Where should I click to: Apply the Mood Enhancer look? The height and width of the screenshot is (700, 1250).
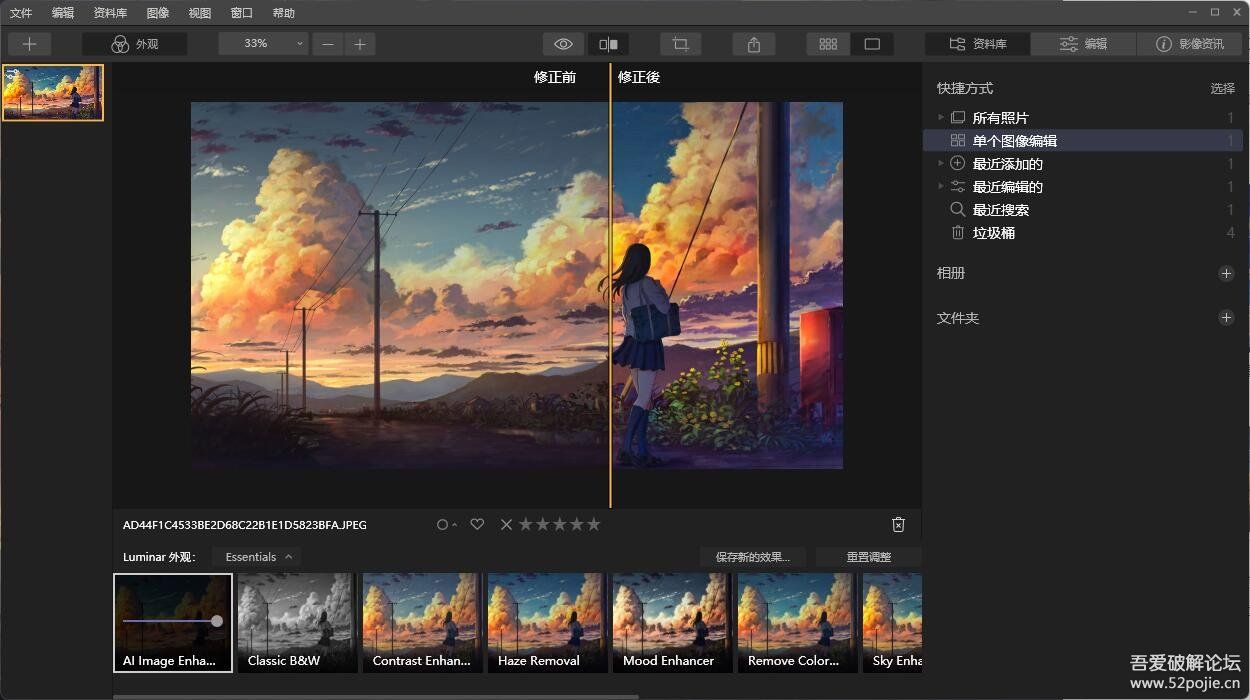click(x=672, y=622)
